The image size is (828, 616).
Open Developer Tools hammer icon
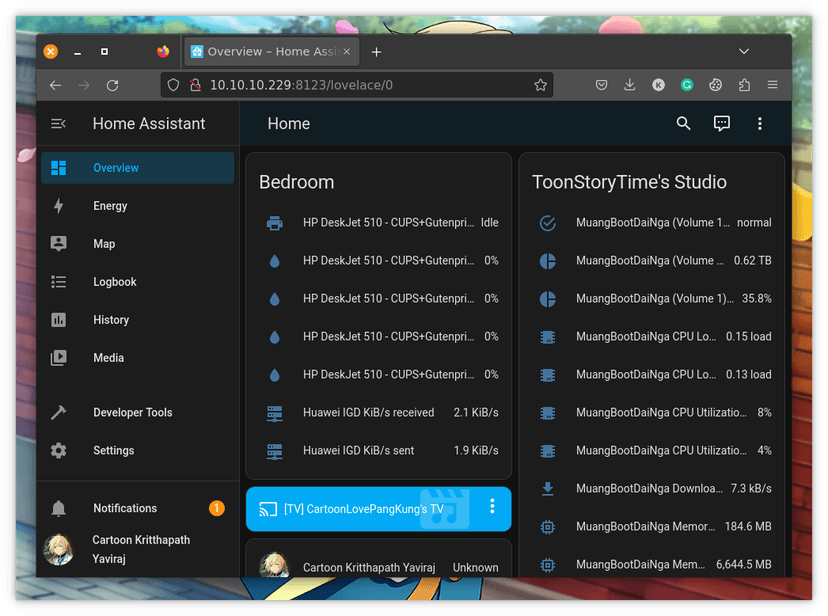(59, 413)
